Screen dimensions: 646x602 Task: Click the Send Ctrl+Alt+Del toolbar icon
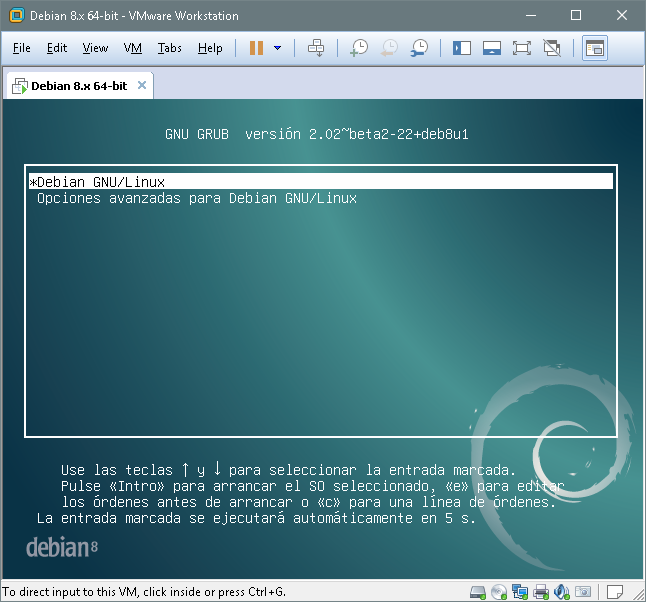[x=316, y=48]
